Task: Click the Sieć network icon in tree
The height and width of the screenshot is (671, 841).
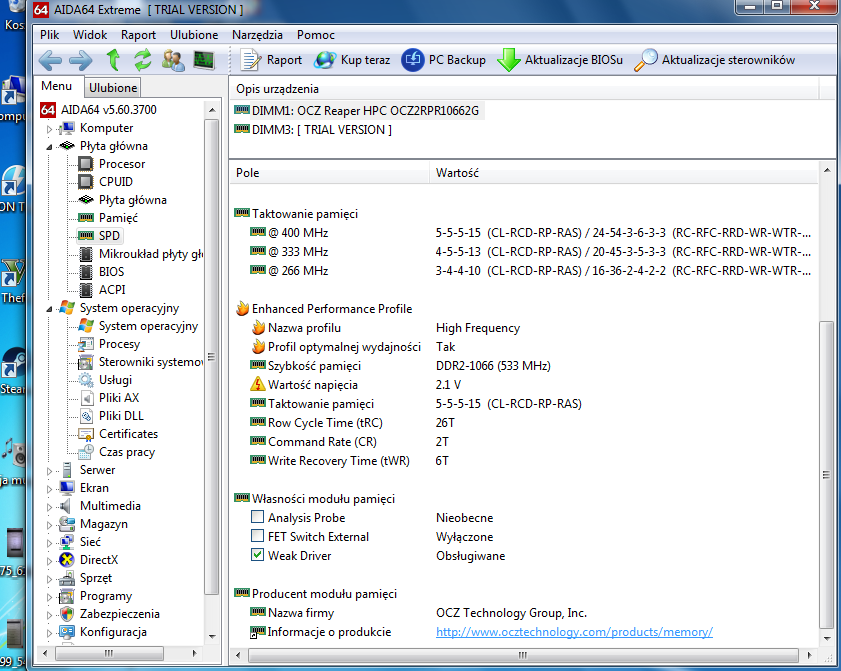Action: [67, 542]
